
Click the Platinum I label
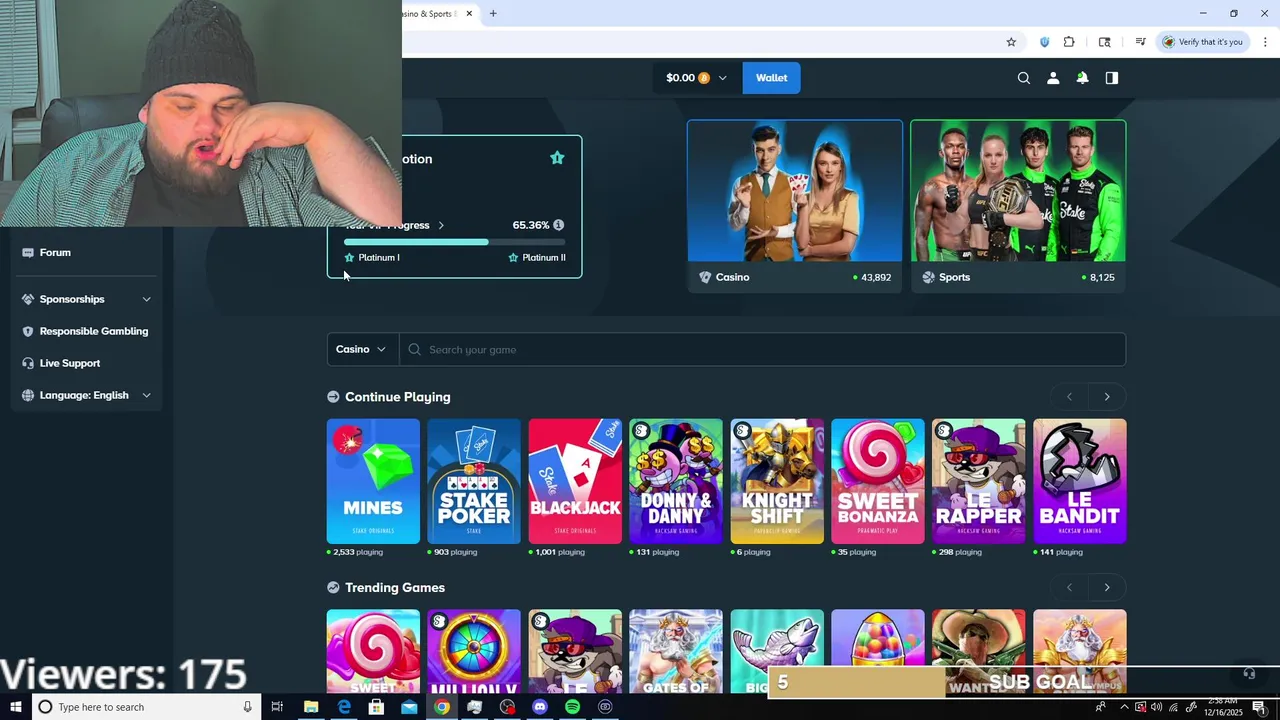coord(379,257)
